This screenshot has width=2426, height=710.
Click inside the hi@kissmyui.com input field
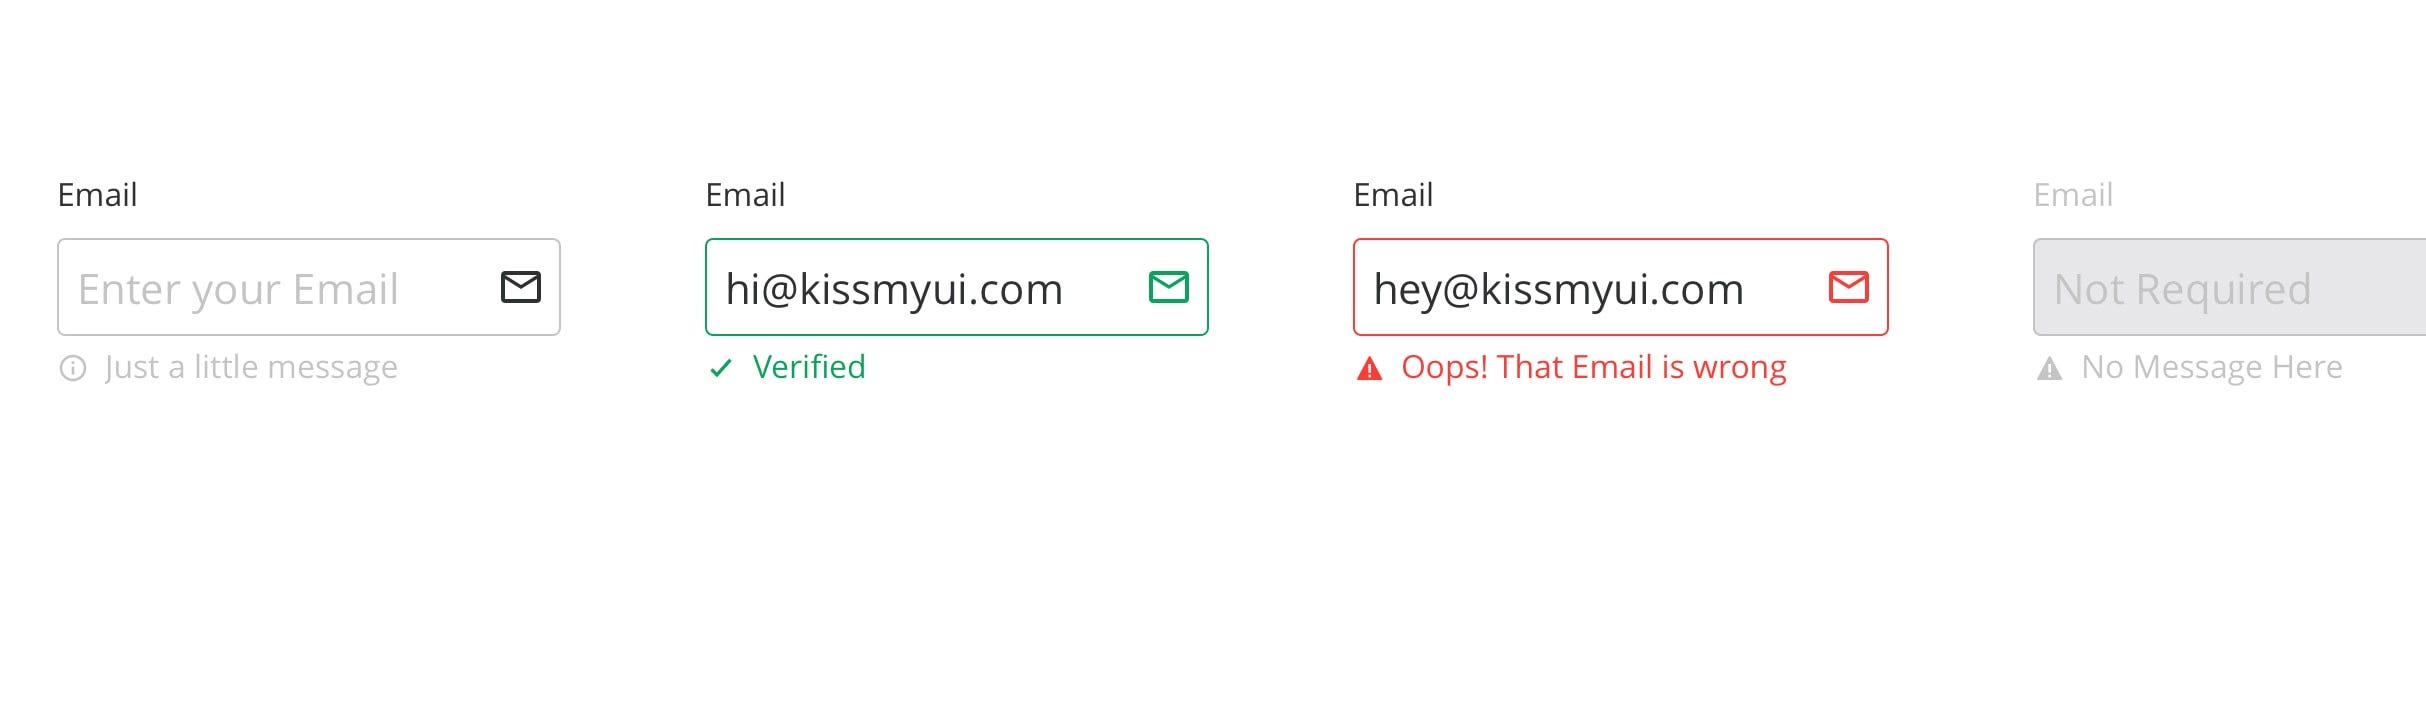[957, 287]
